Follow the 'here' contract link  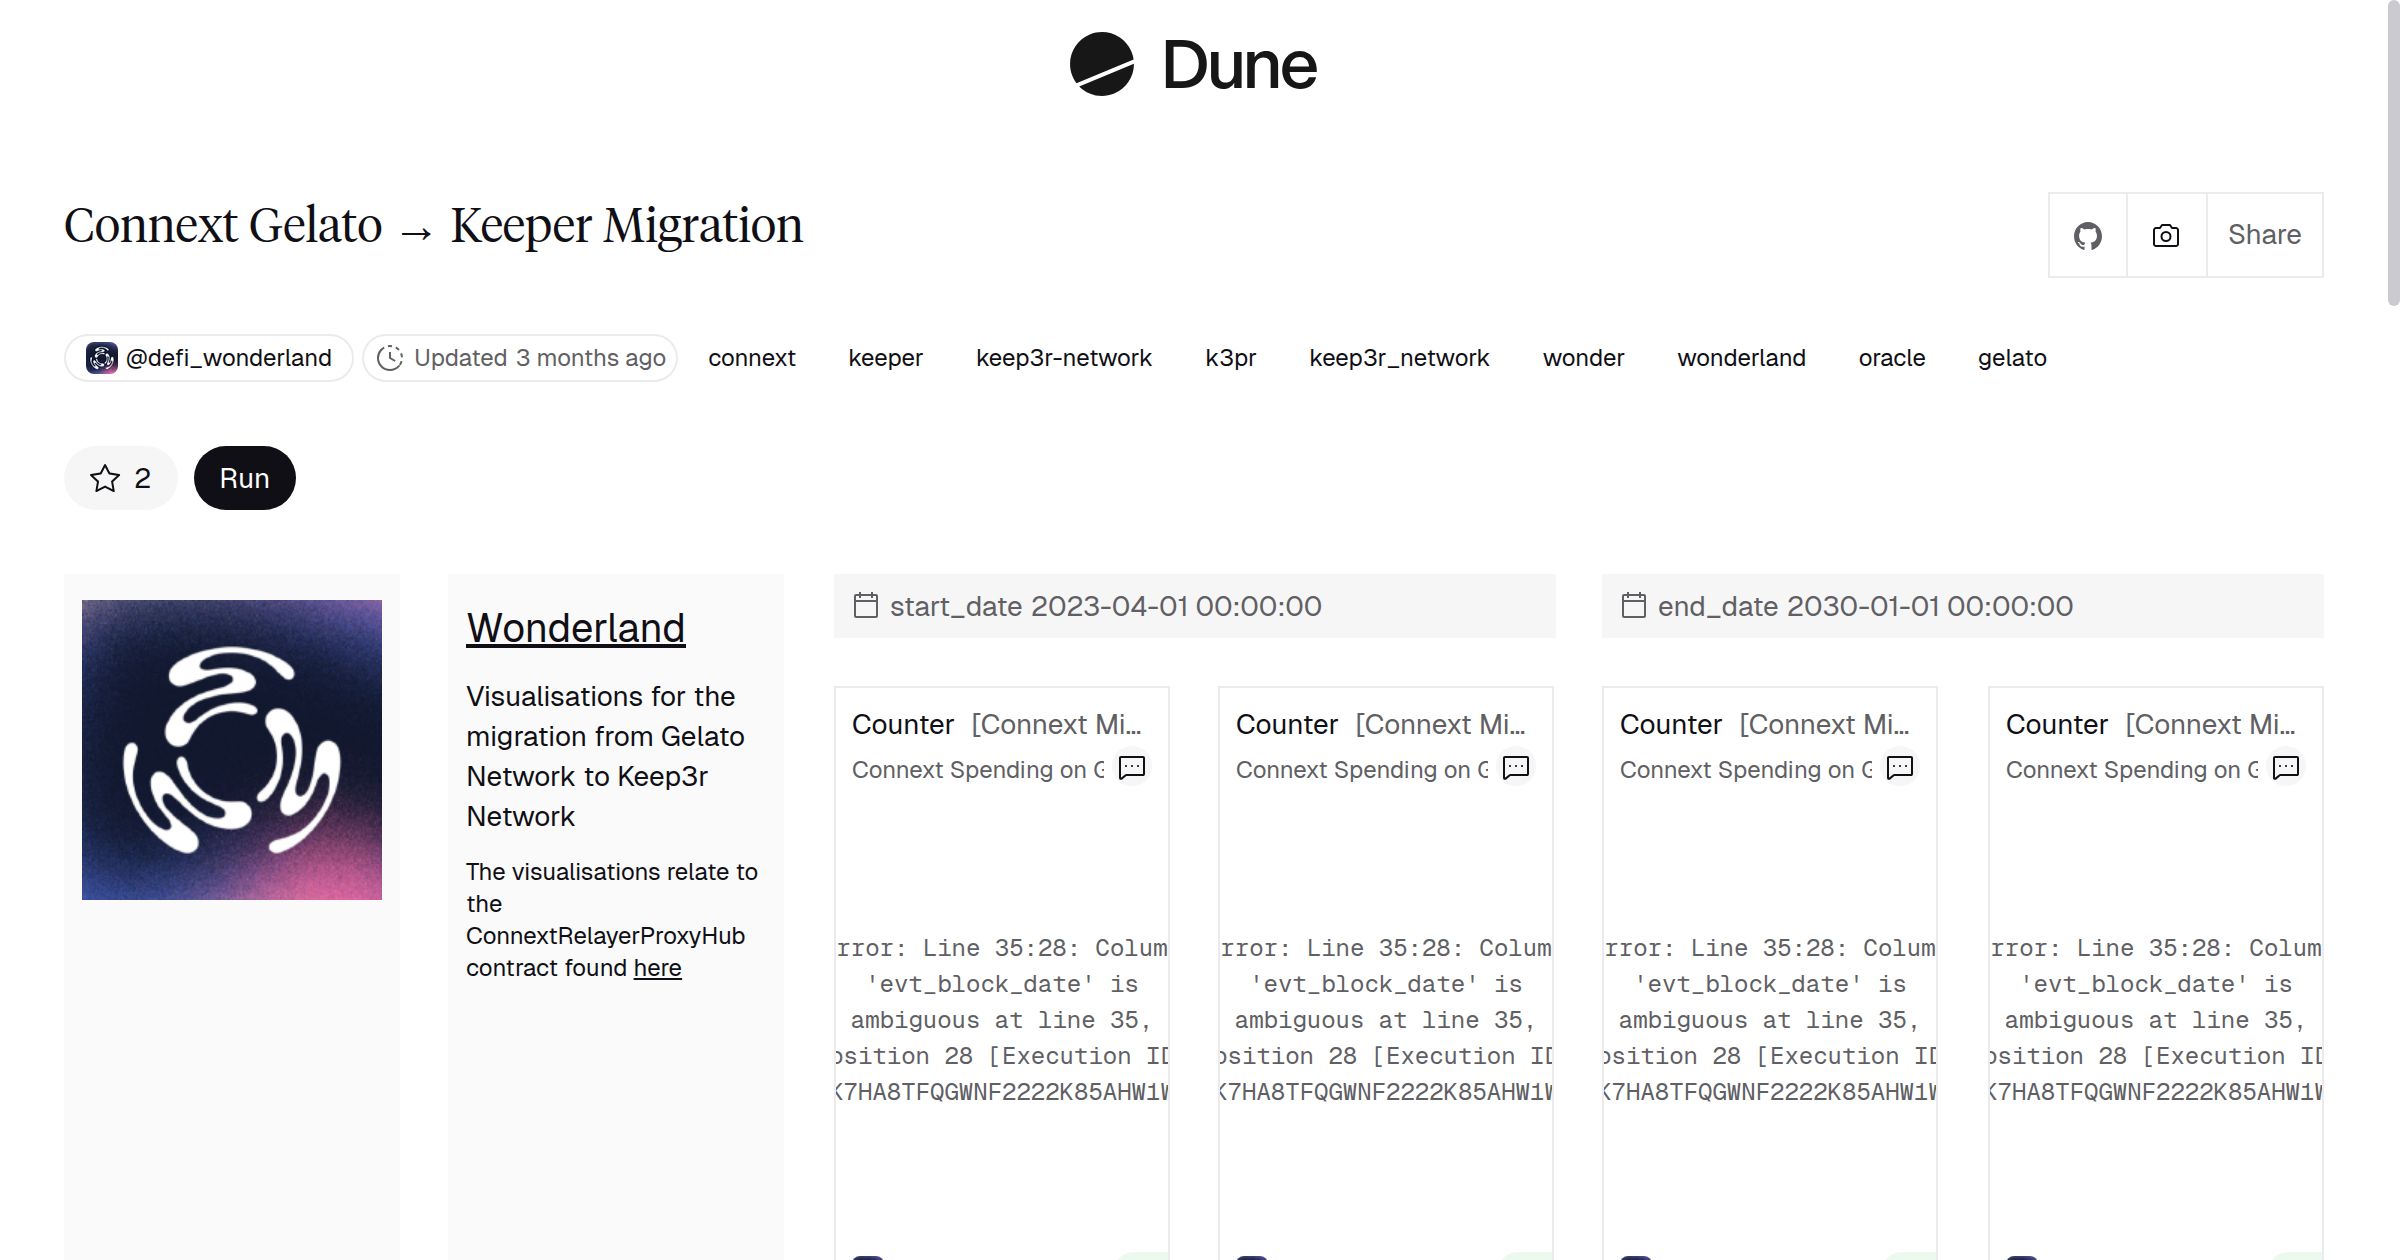click(657, 967)
